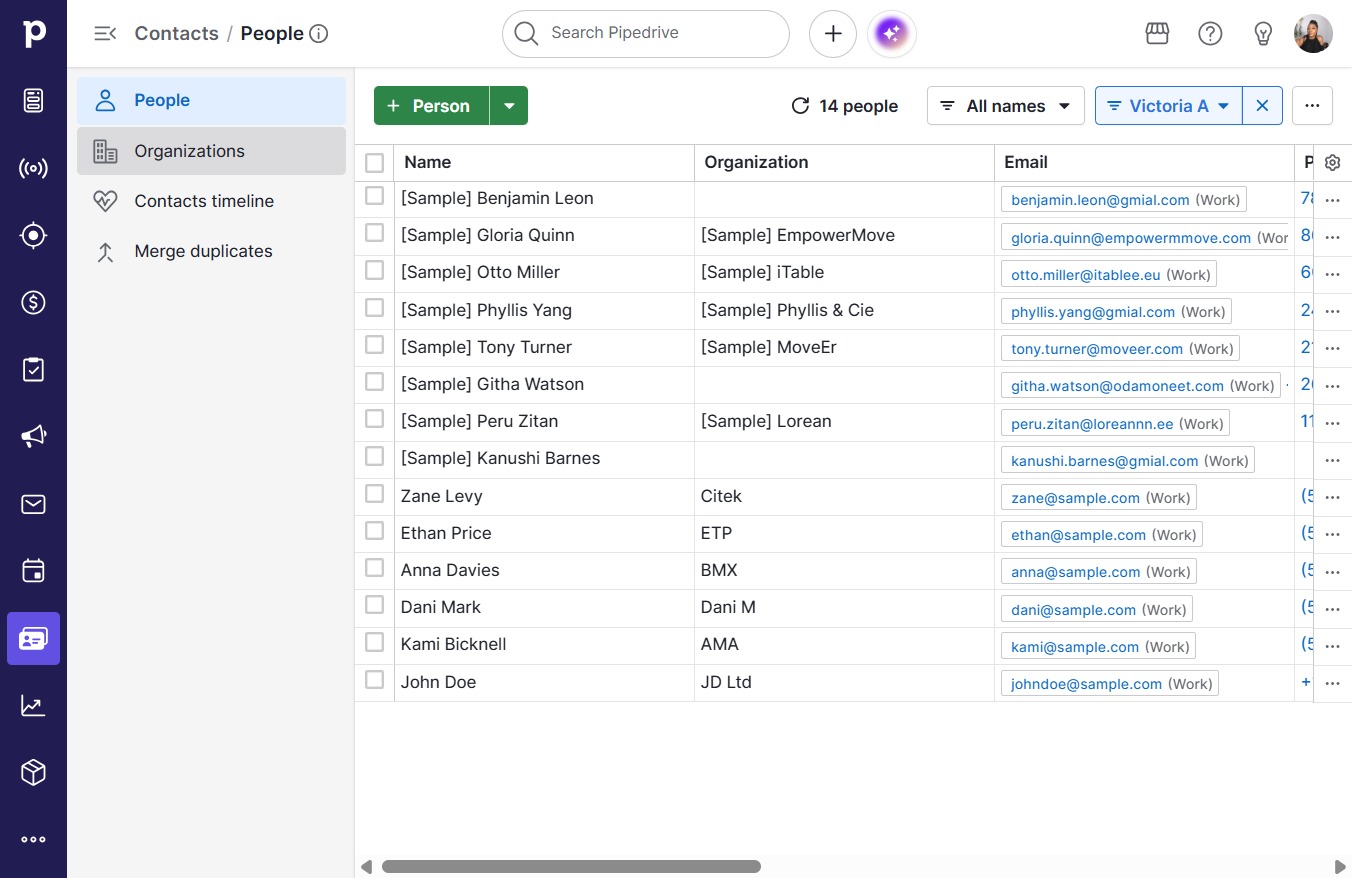Open Mail envelope icon in sidebar

pos(33,504)
